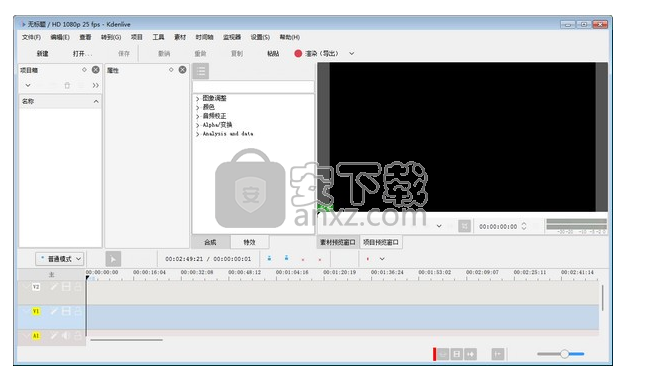
Task: Open the 编辑(E) menu
Action: click(60, 37)
